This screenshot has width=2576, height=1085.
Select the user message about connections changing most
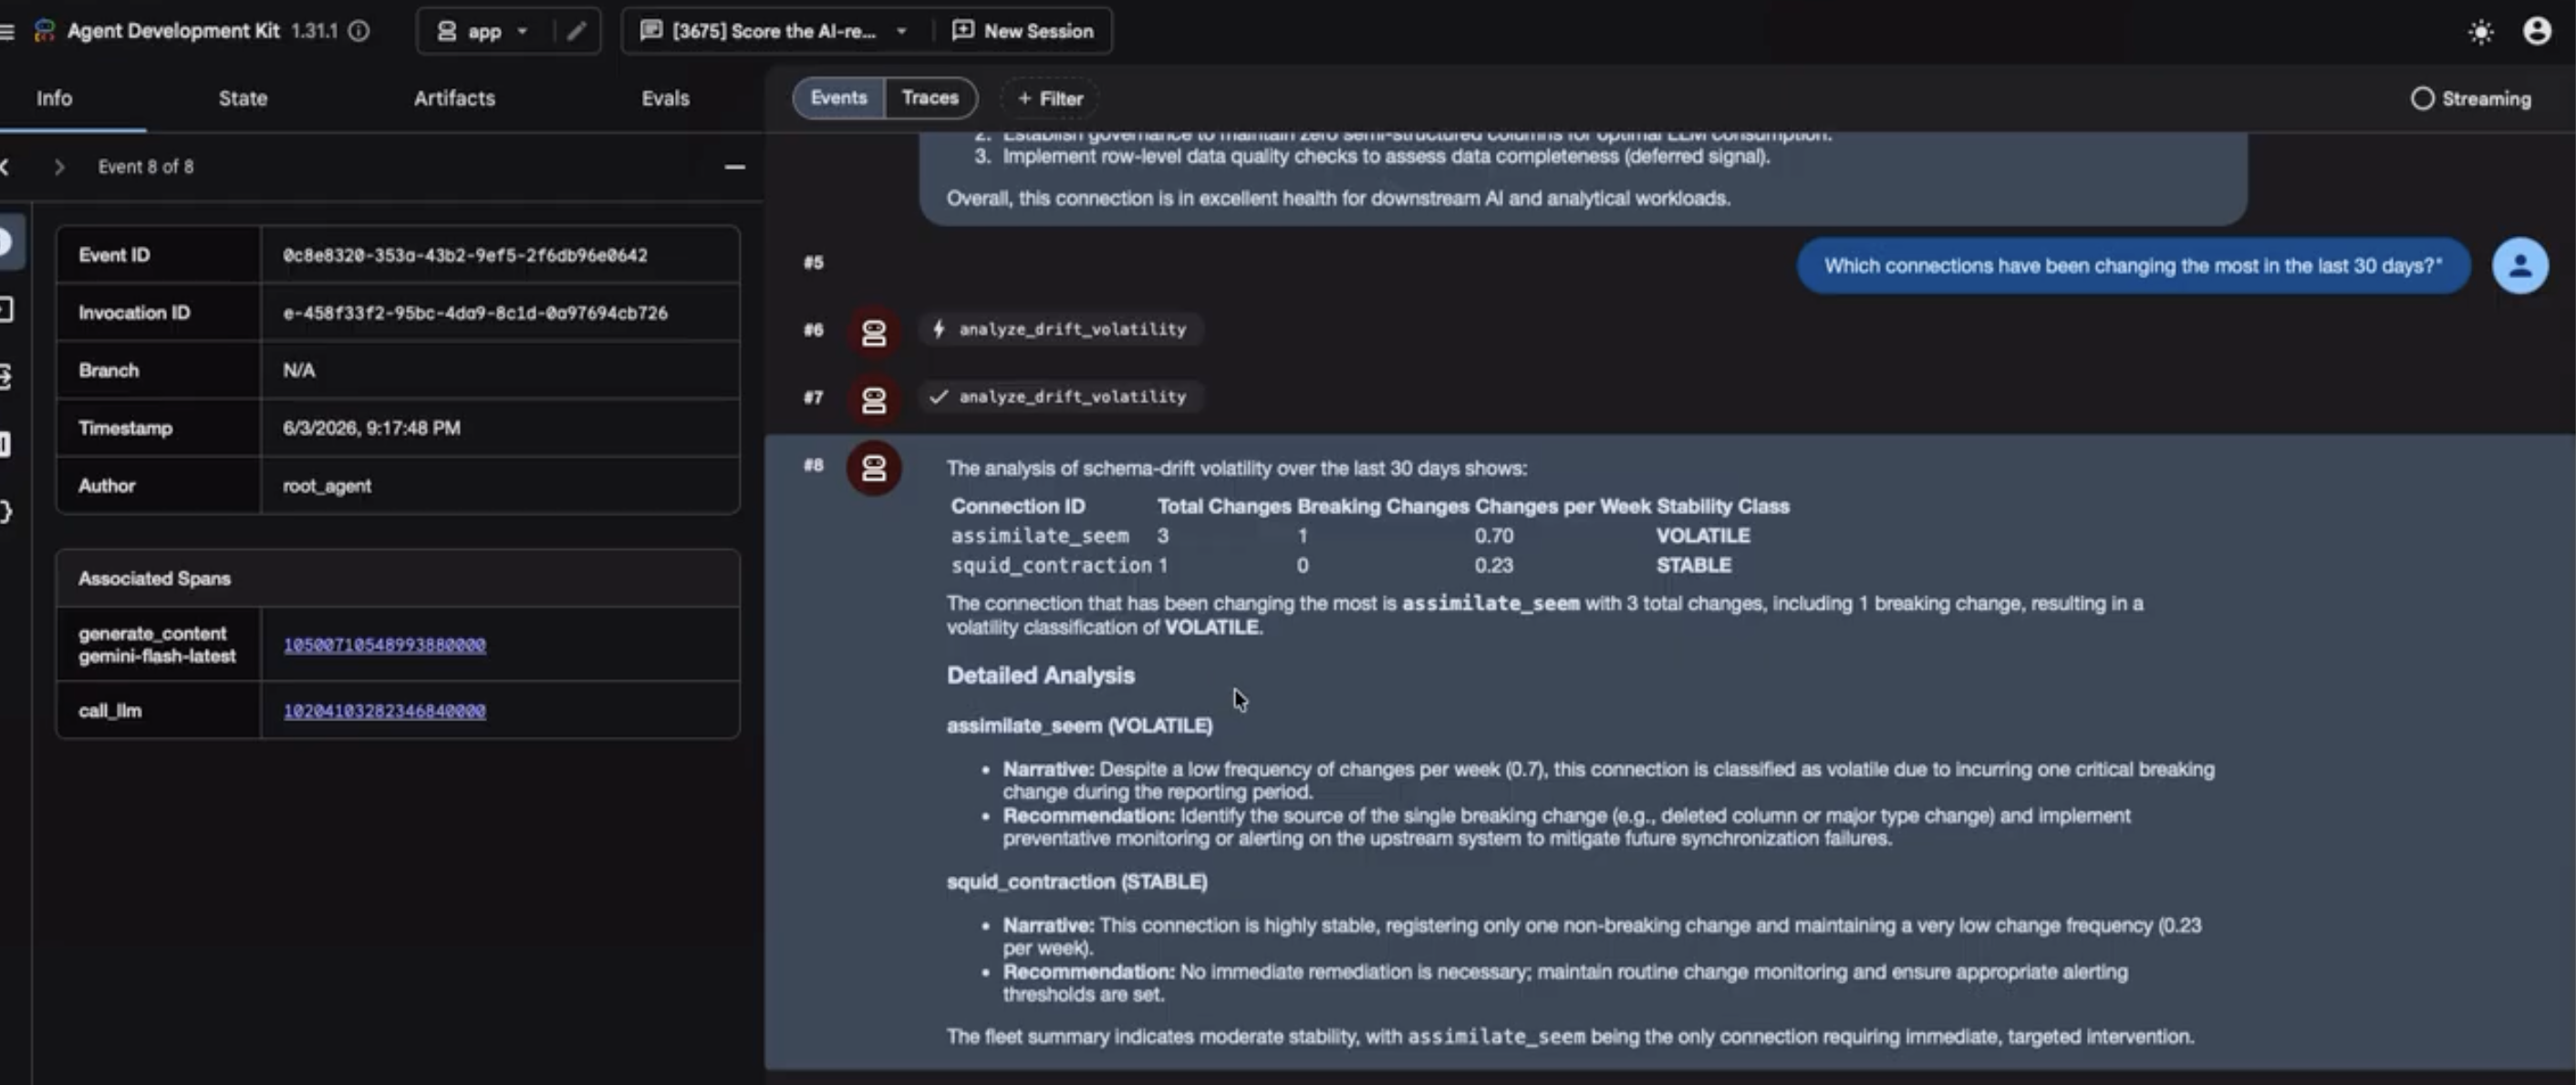(2133, 266)
